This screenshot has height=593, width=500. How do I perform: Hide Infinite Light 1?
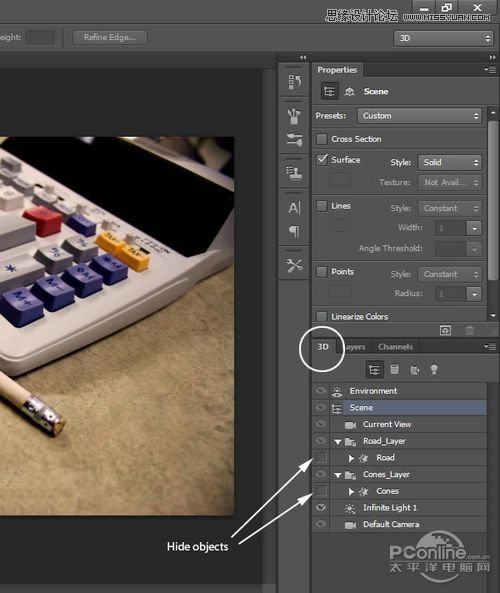[321, 507]
